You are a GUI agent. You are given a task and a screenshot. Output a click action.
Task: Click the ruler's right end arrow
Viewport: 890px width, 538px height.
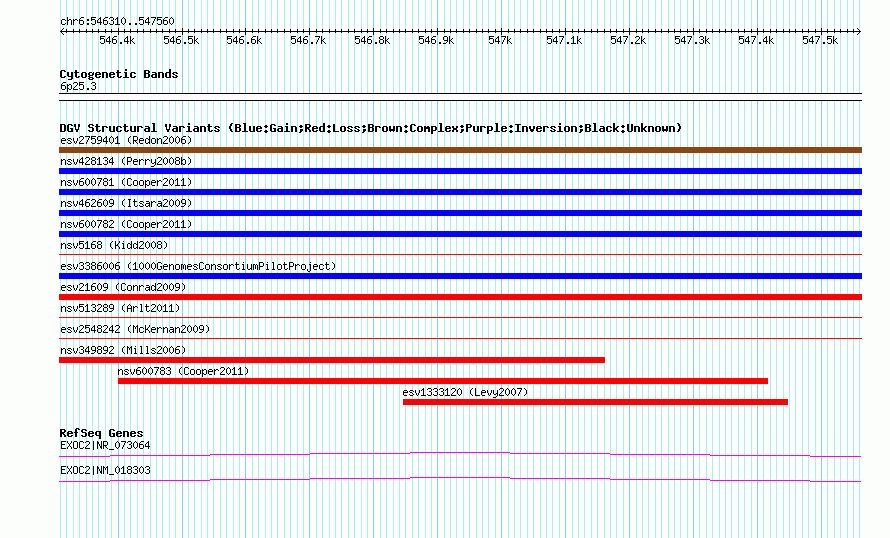point(859,31)
